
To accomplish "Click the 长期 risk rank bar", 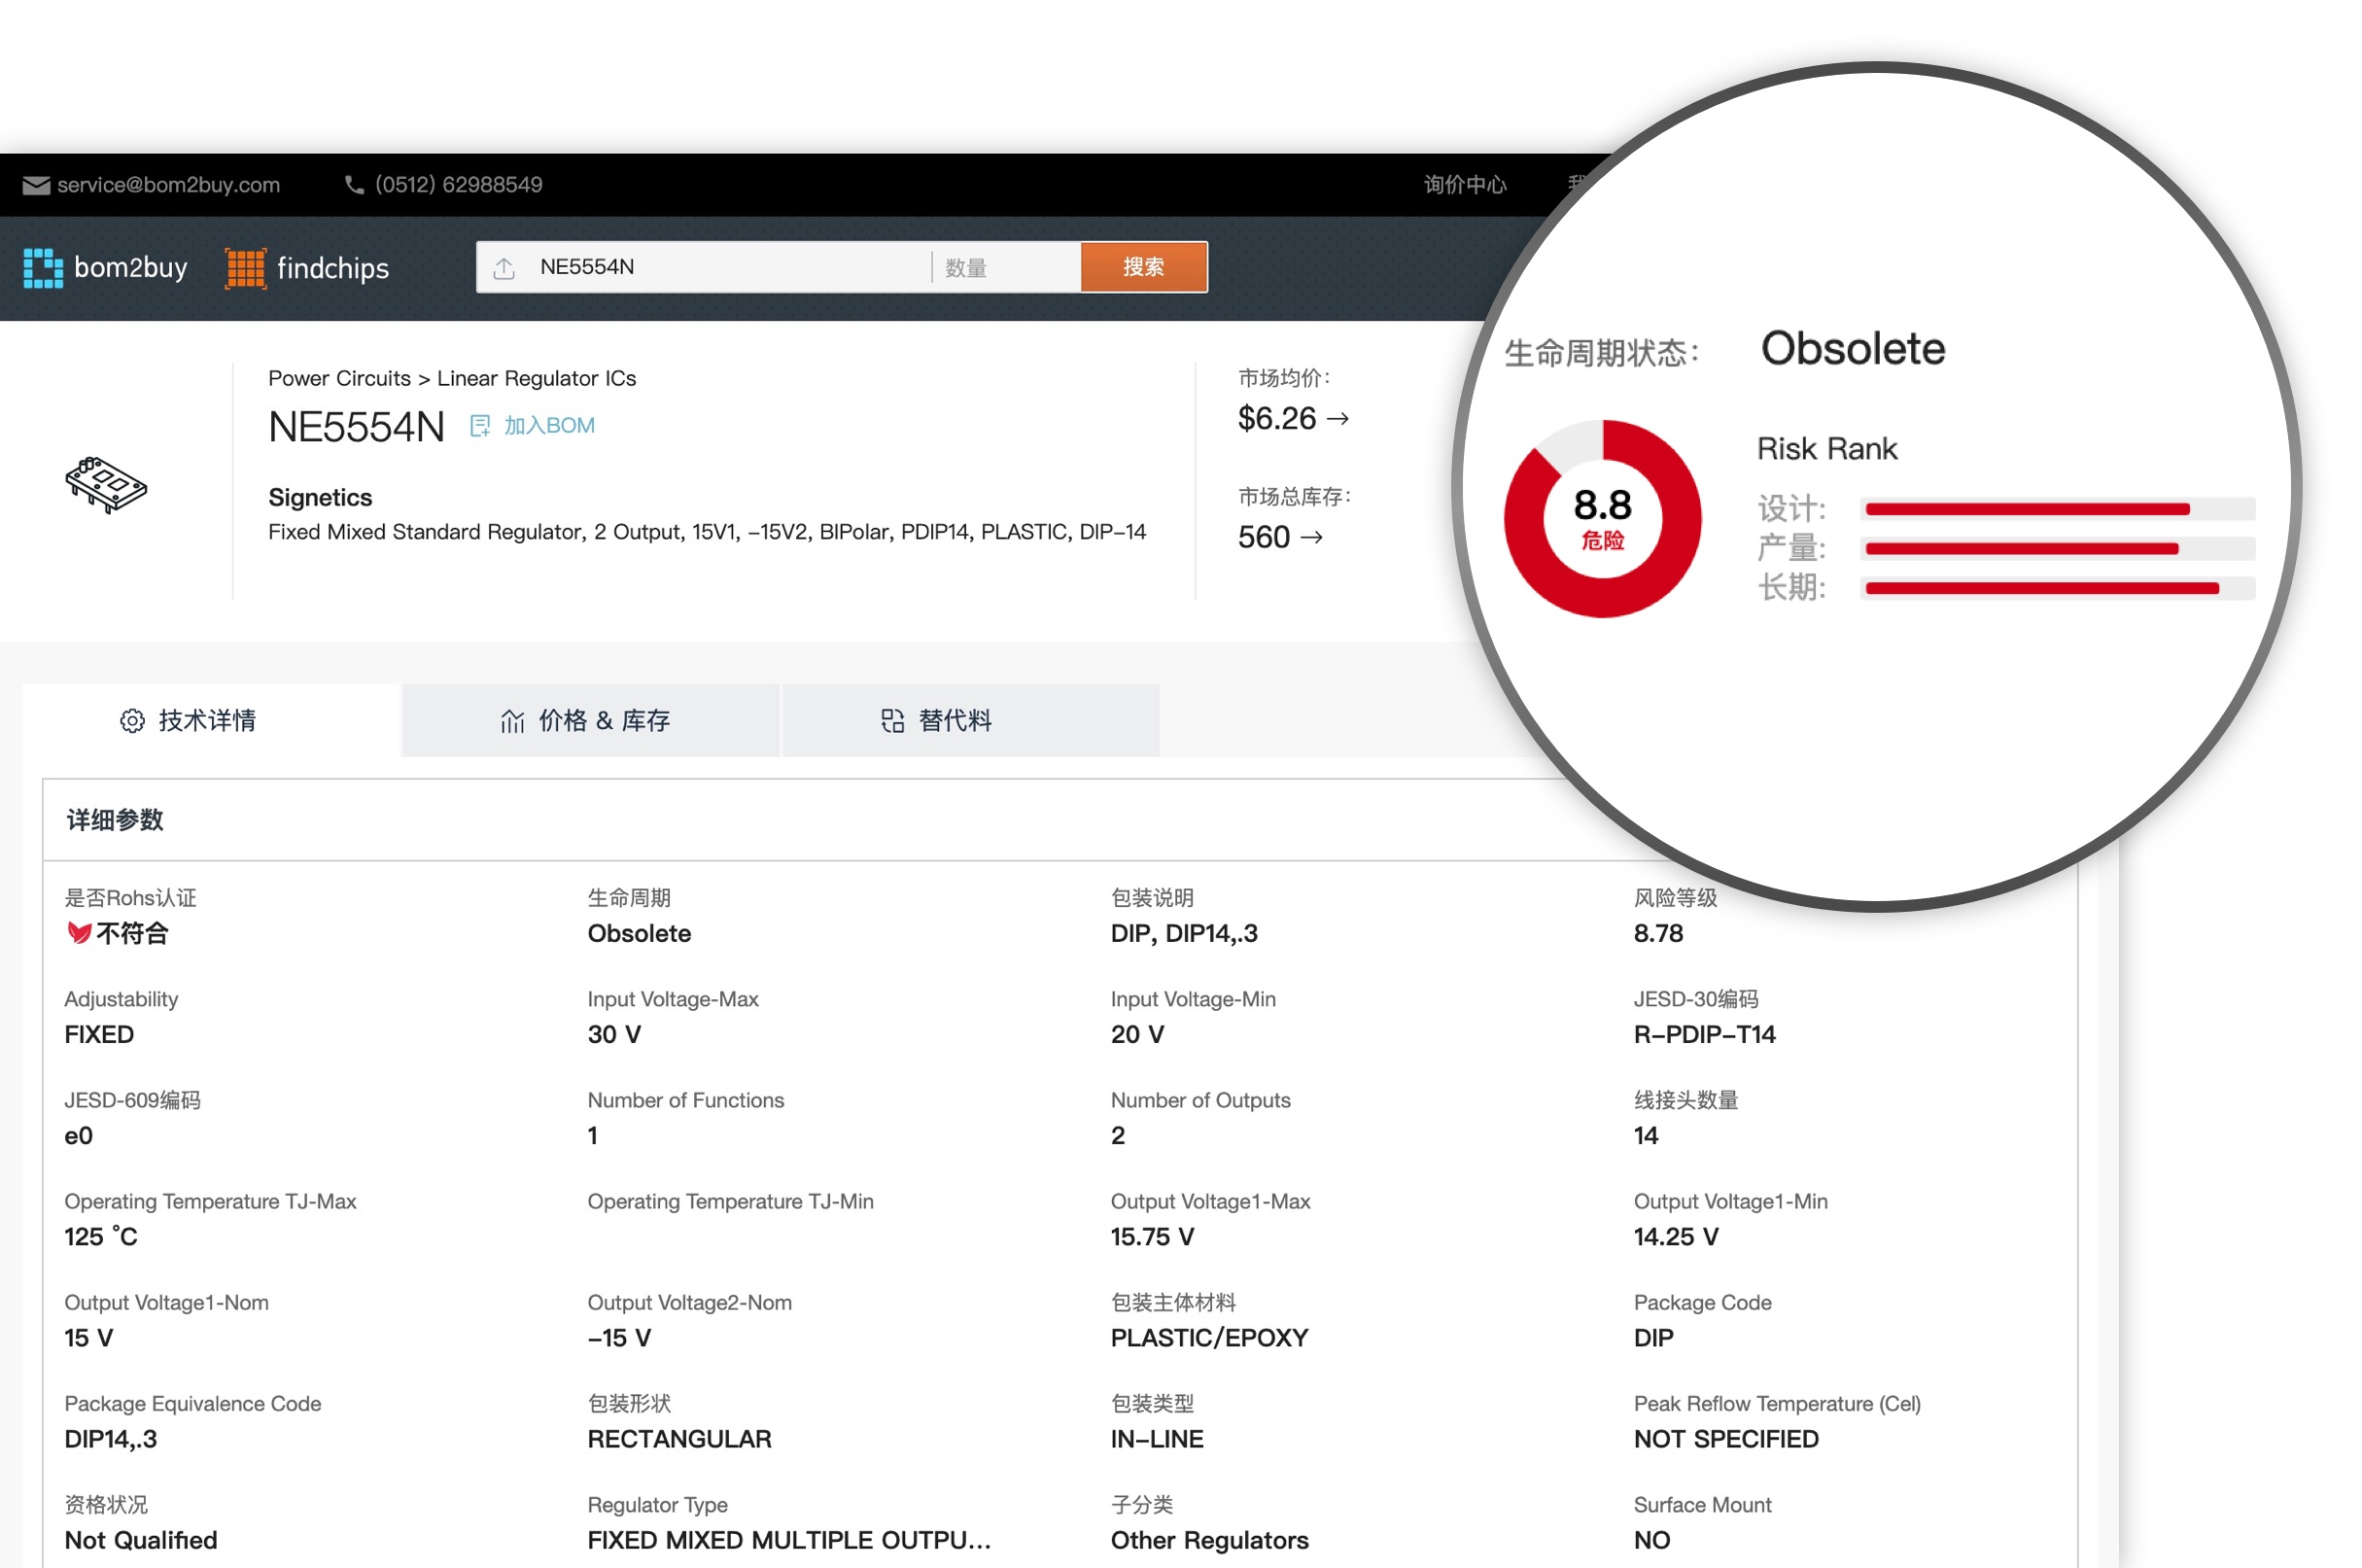I will (2058, 588).
